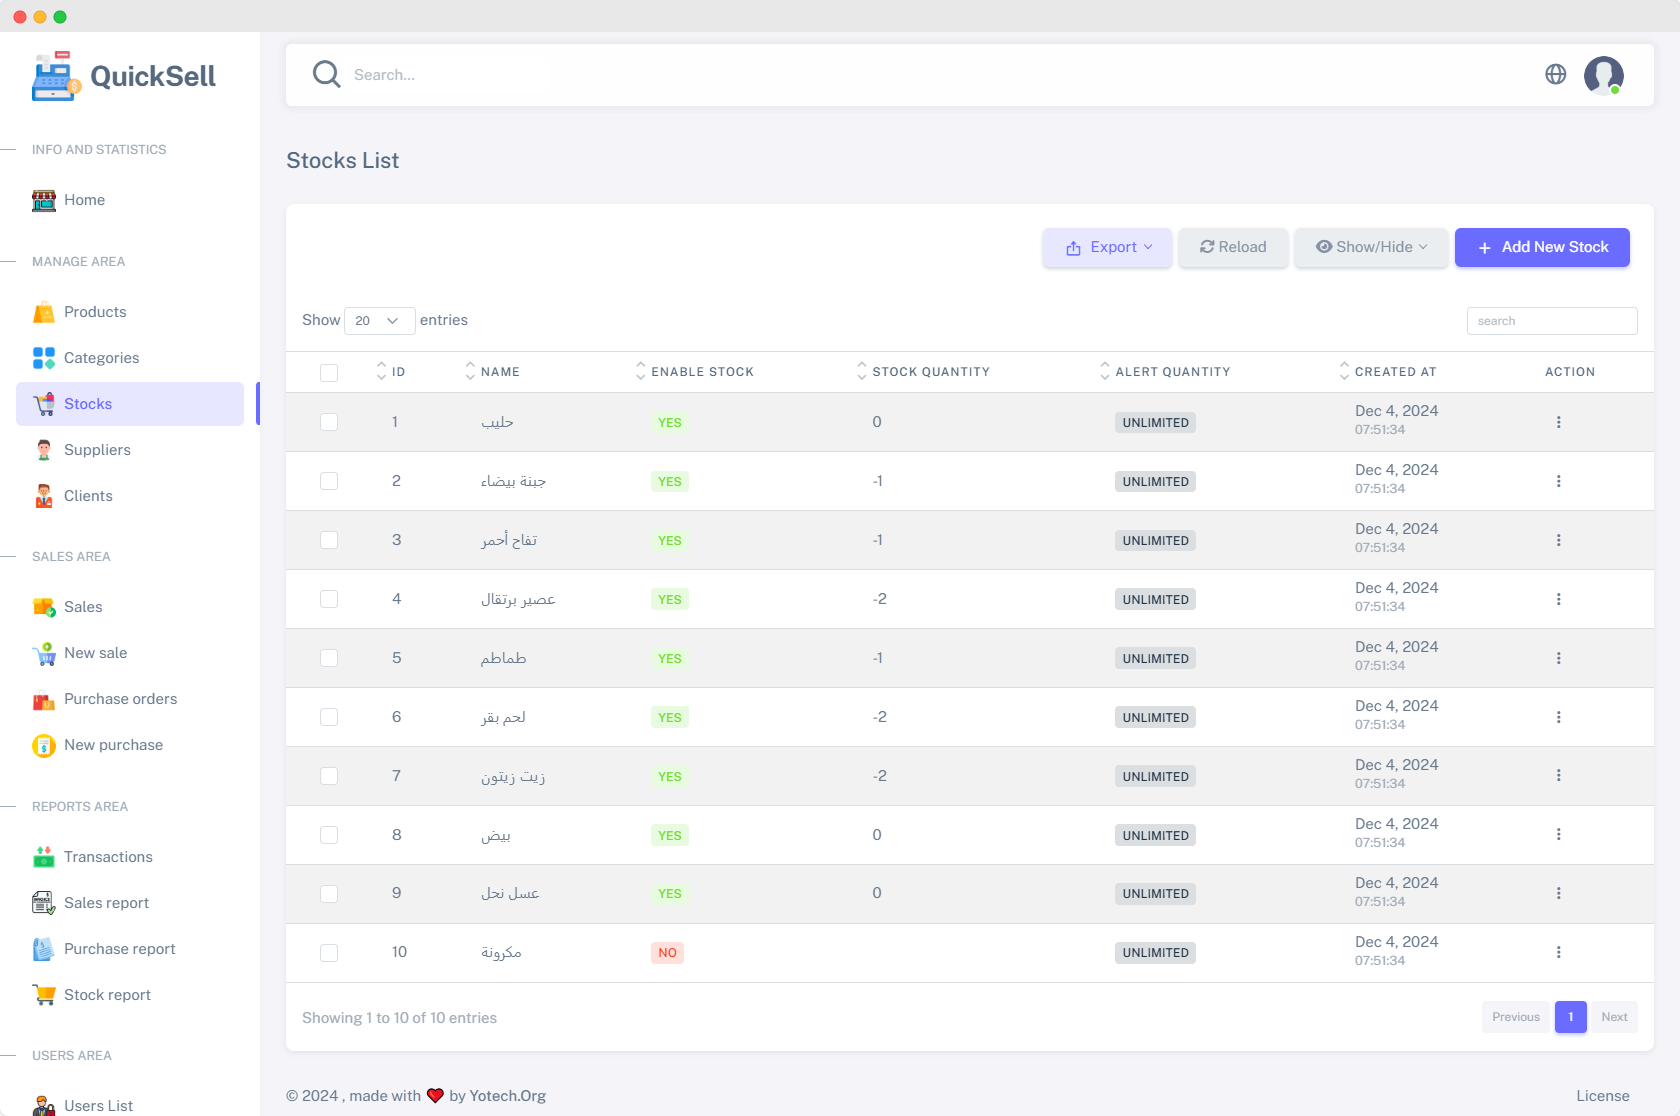1680x1116 pixels.
Task: Click the Purchase orders boxes icon
Action: tap(44, 699)
